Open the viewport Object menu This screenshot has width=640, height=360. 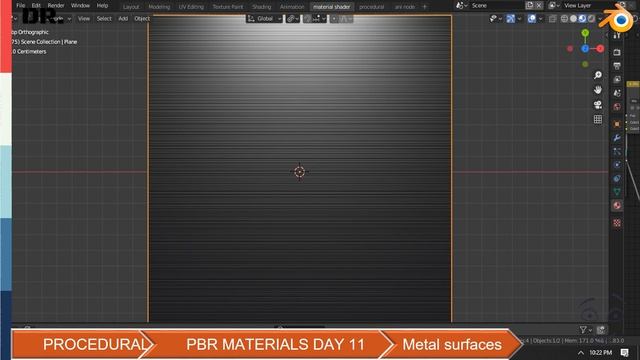tap(142, 18)
